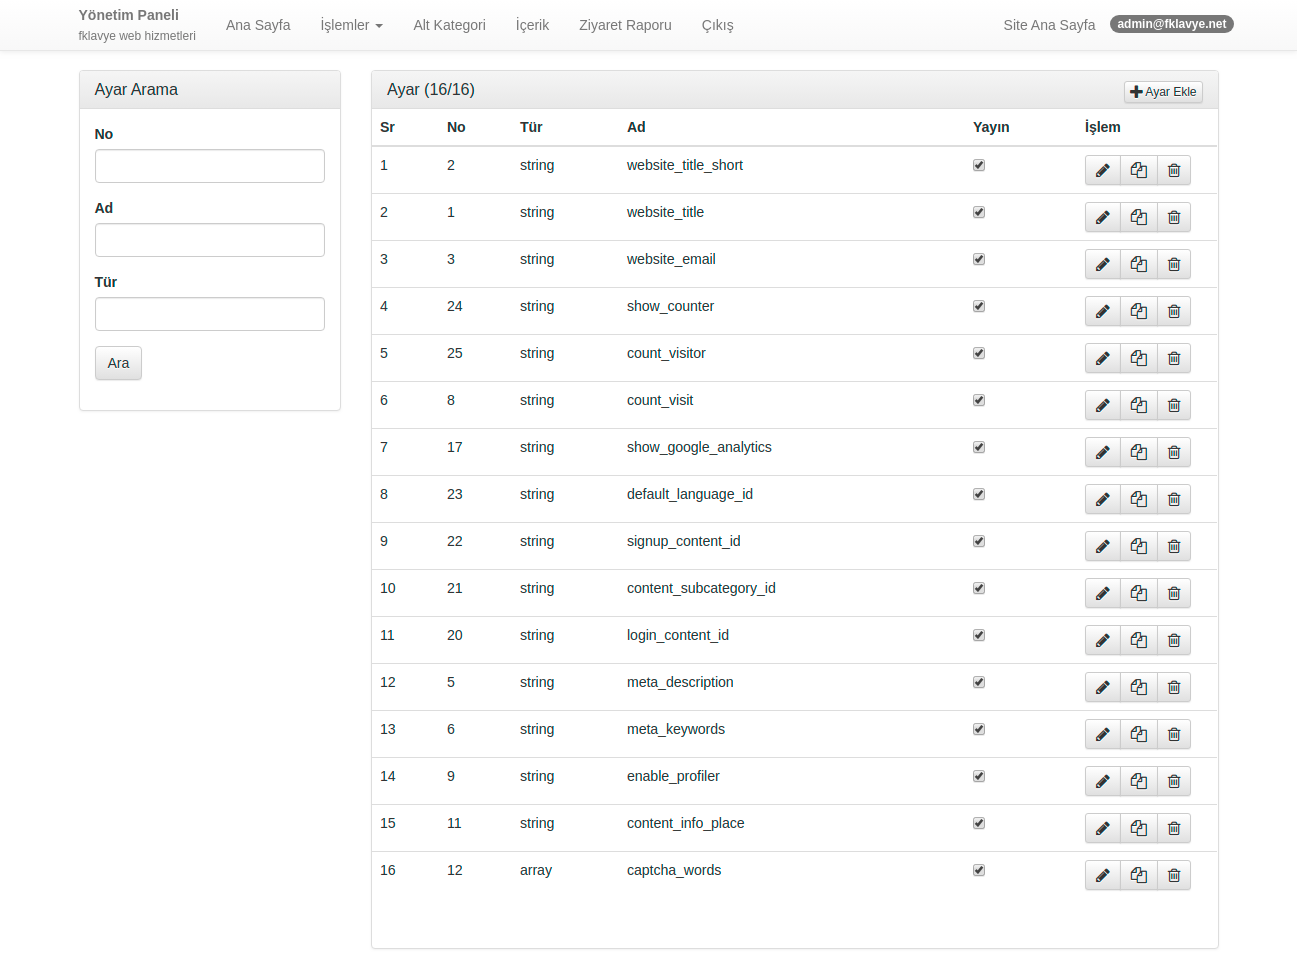
Task: Click Çıkış to log out
Action: click(x=717, y=25)
